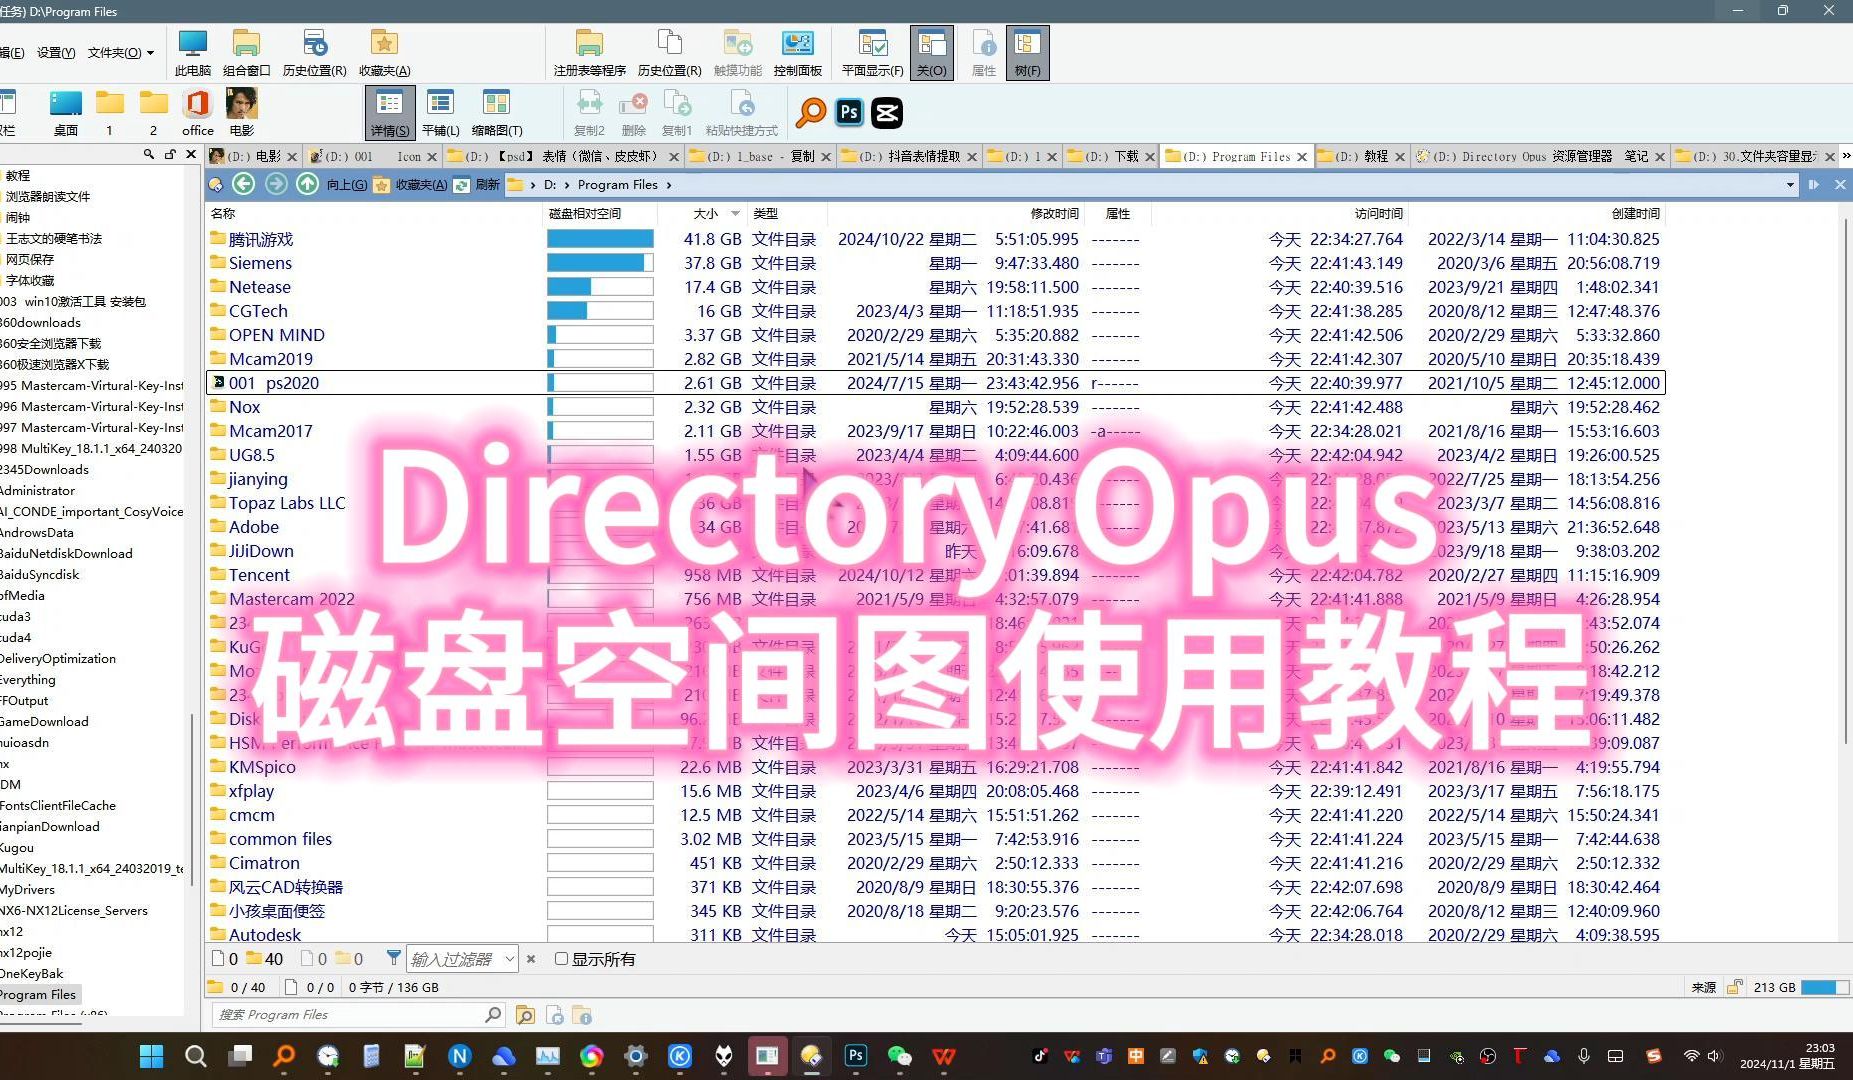Open the 电影 shortcut thumbnail
1853x1080 pixels.
pyautogui.click(x=242, y=112)
